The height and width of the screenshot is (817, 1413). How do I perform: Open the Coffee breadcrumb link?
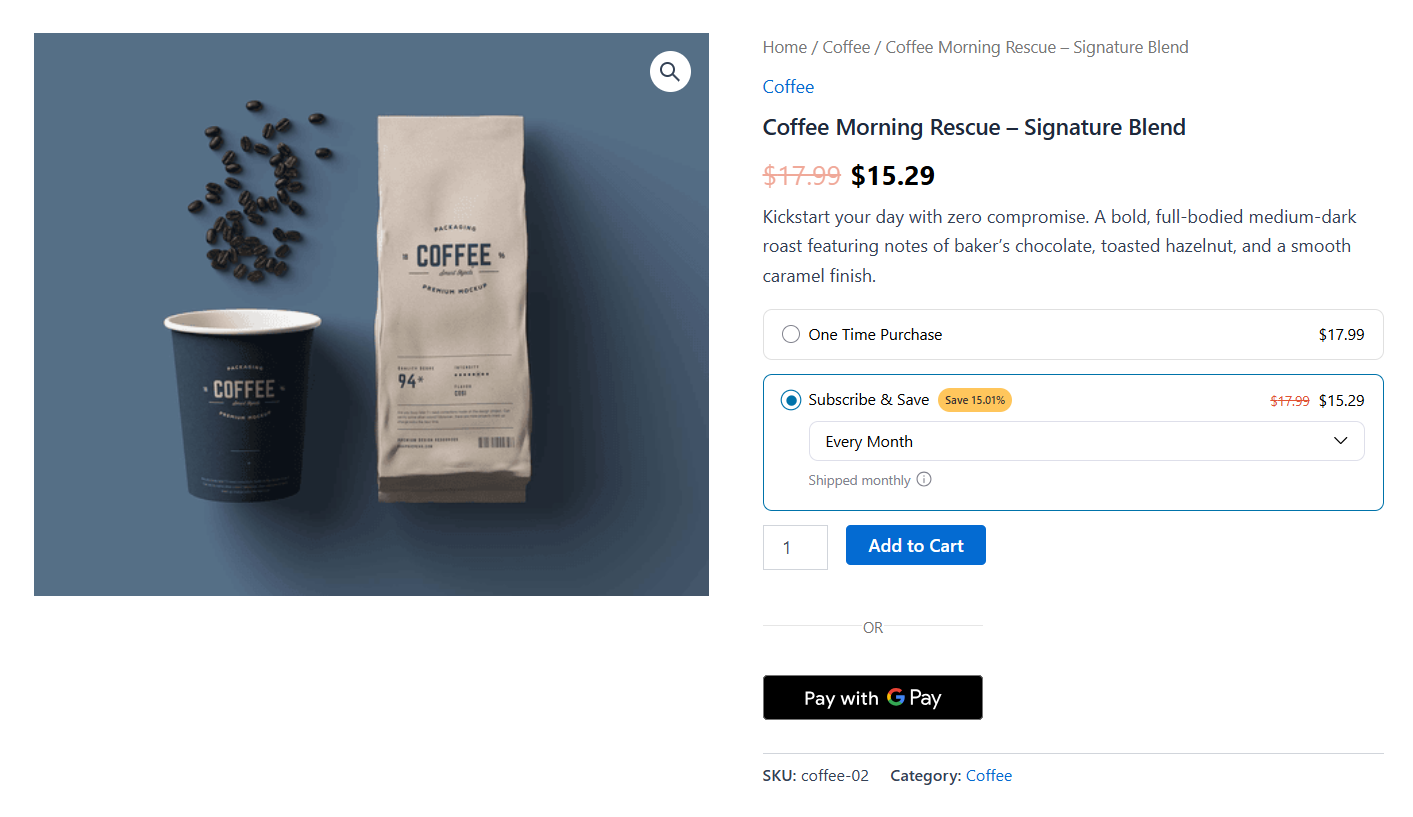(x=846, y=46)
